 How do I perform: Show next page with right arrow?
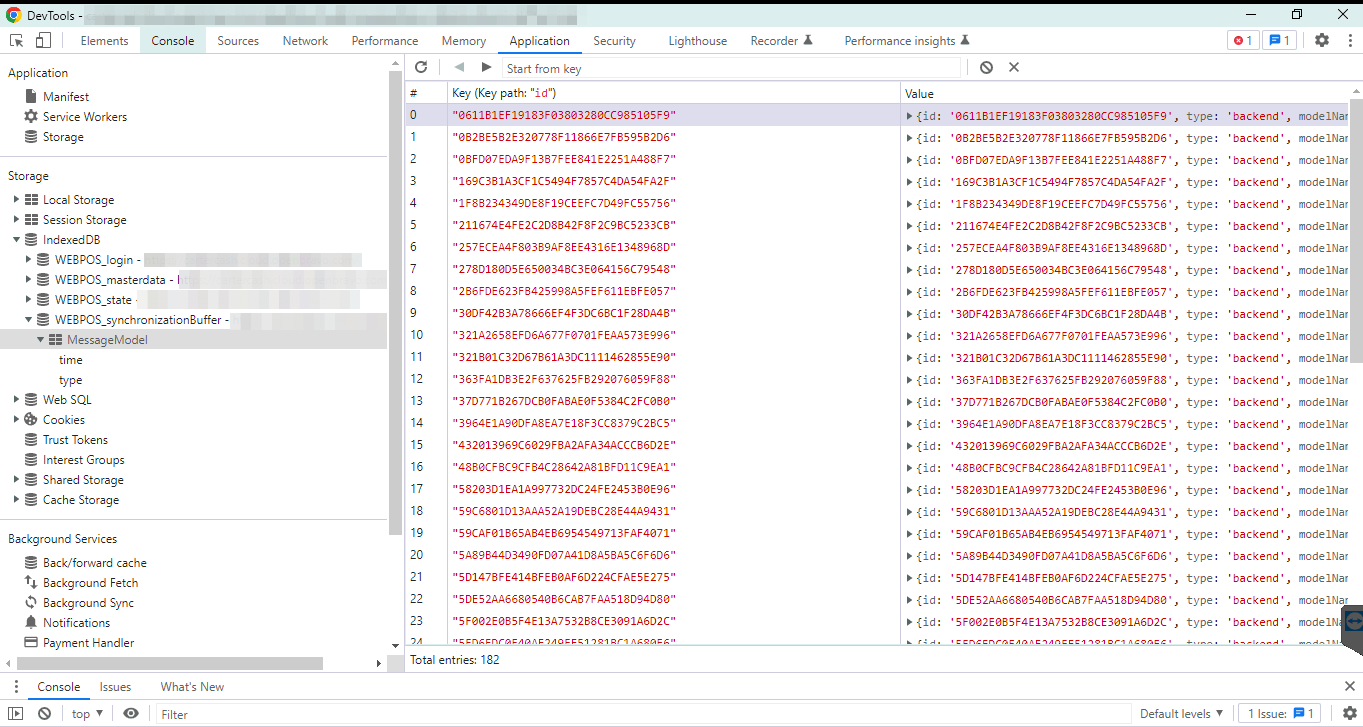[486, 67]
